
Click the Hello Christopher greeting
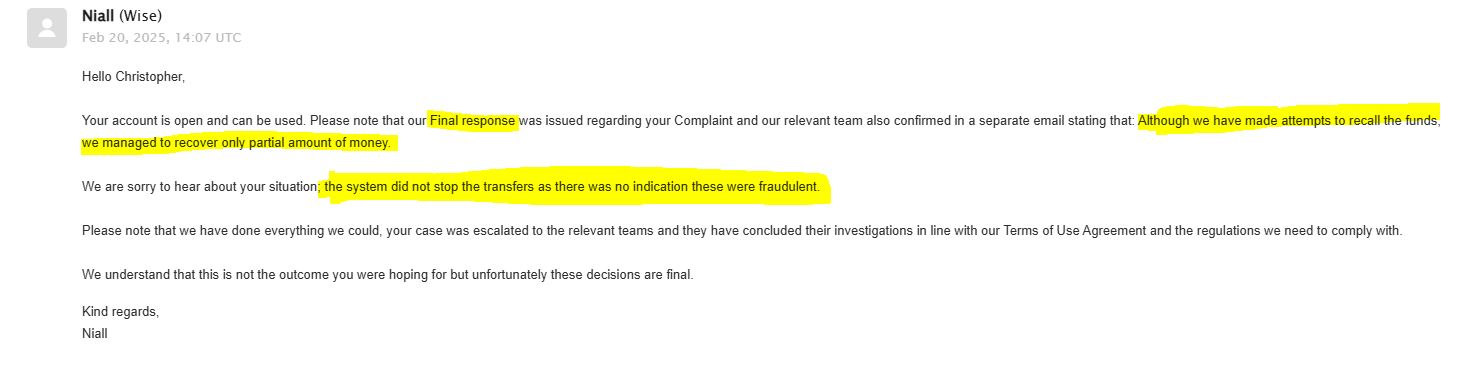tap(133, 77)
